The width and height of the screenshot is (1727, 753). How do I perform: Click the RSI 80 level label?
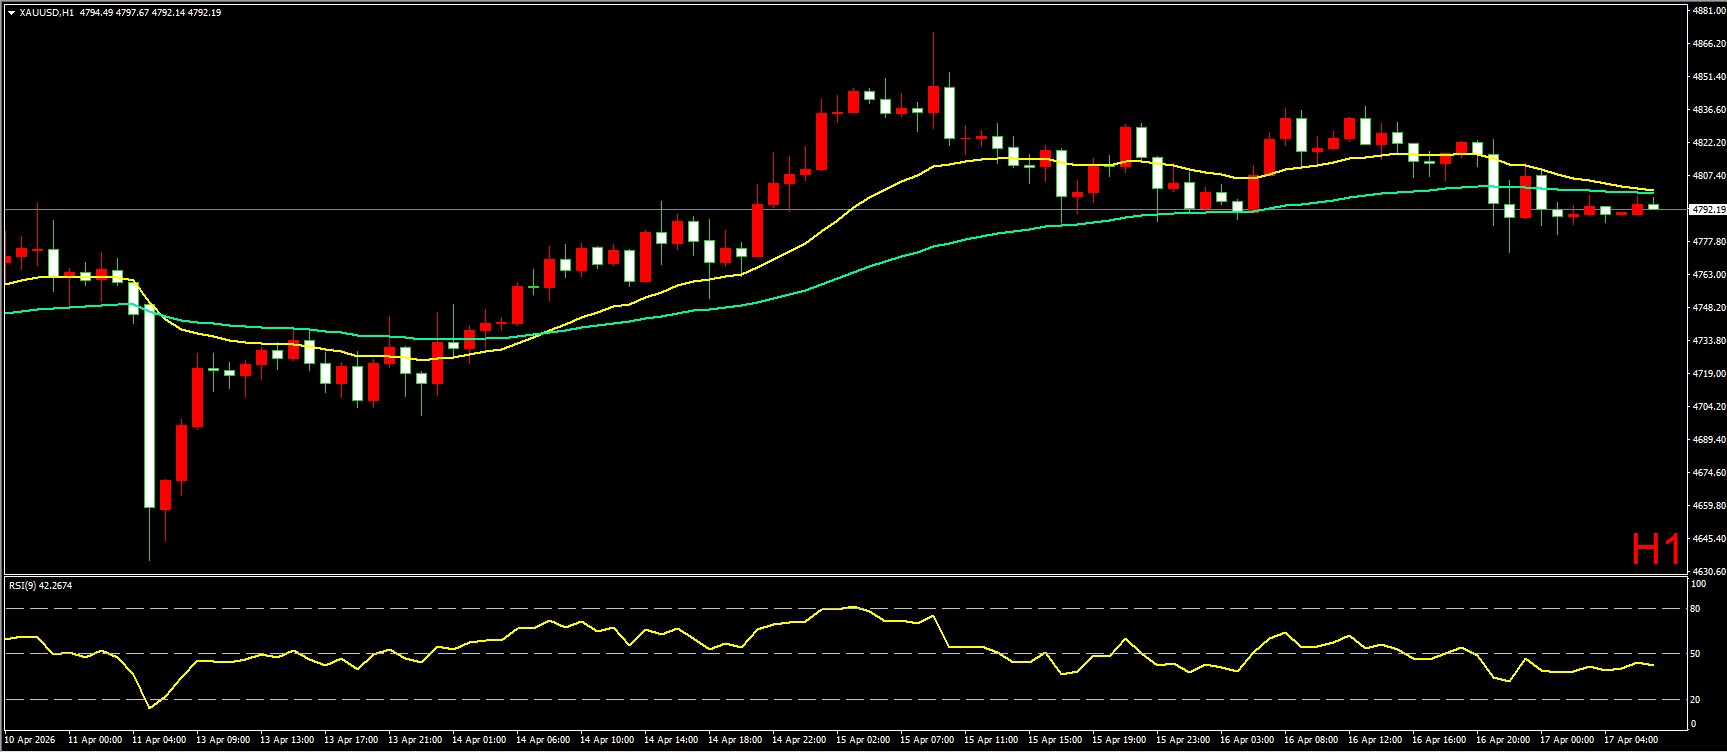(1695, 608)
